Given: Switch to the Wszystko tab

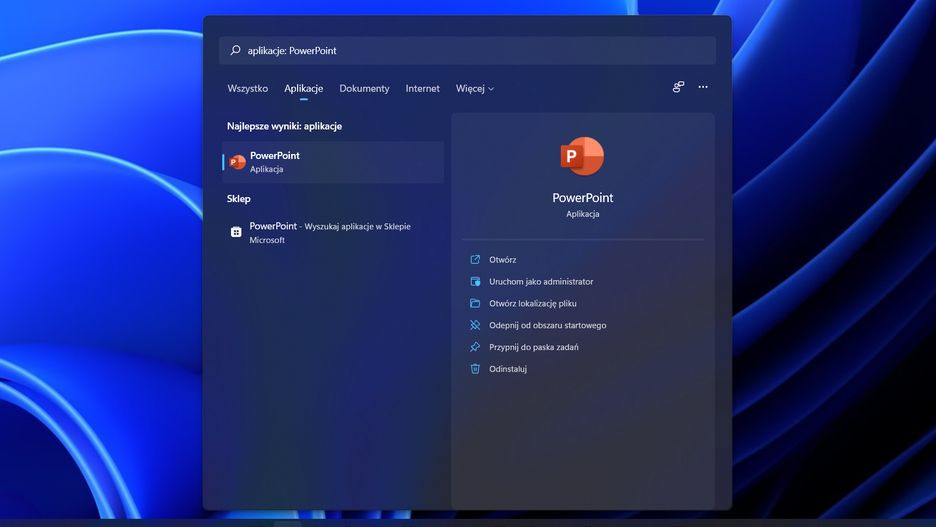Looking at the screenshot, I should 248,88.
